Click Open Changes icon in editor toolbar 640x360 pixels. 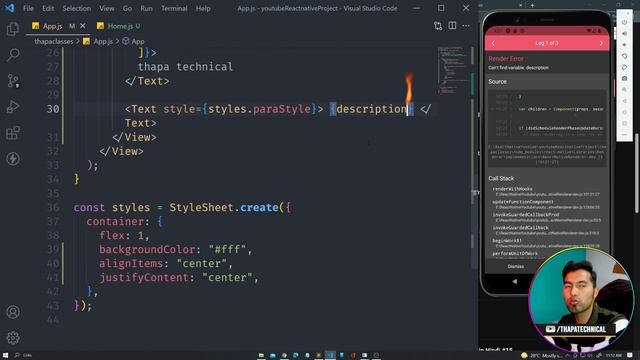pyautogui.click(x=438, y=26)
